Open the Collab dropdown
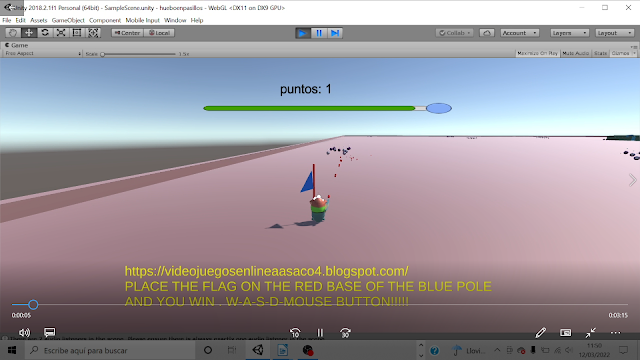Image resolution: width=640 pixels, height=360 pixels. [x=454, y=33]
